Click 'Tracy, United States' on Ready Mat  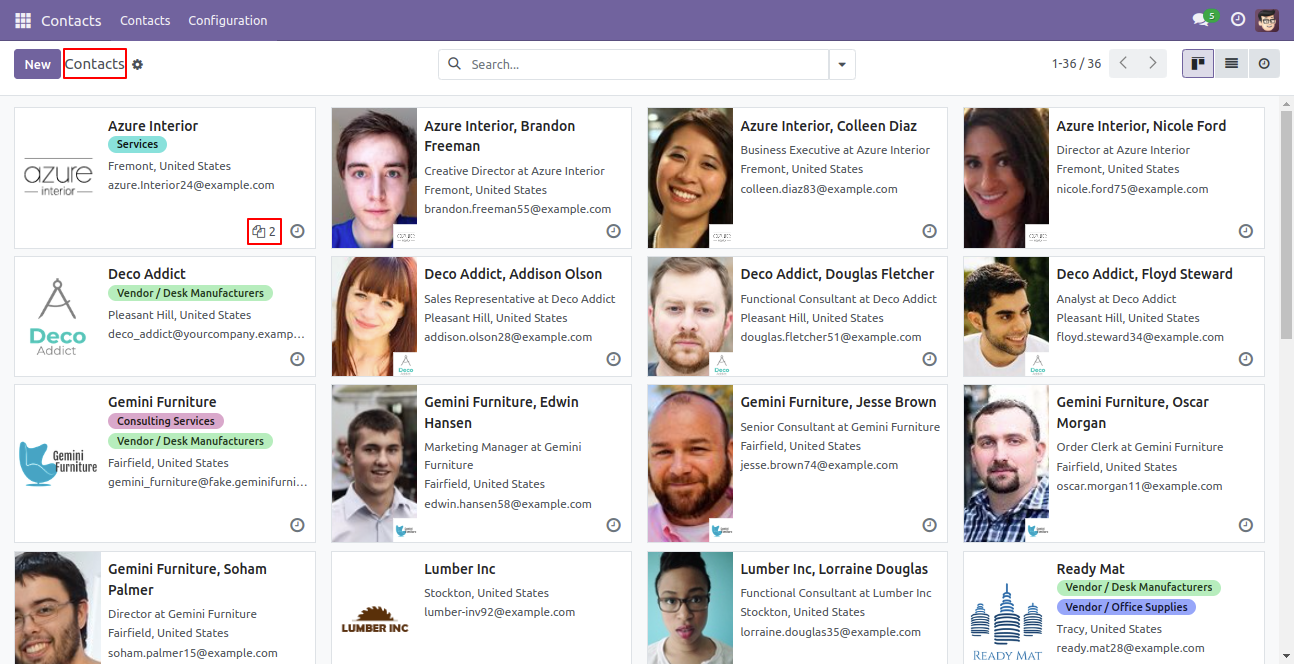click(x=1109, y=629)
